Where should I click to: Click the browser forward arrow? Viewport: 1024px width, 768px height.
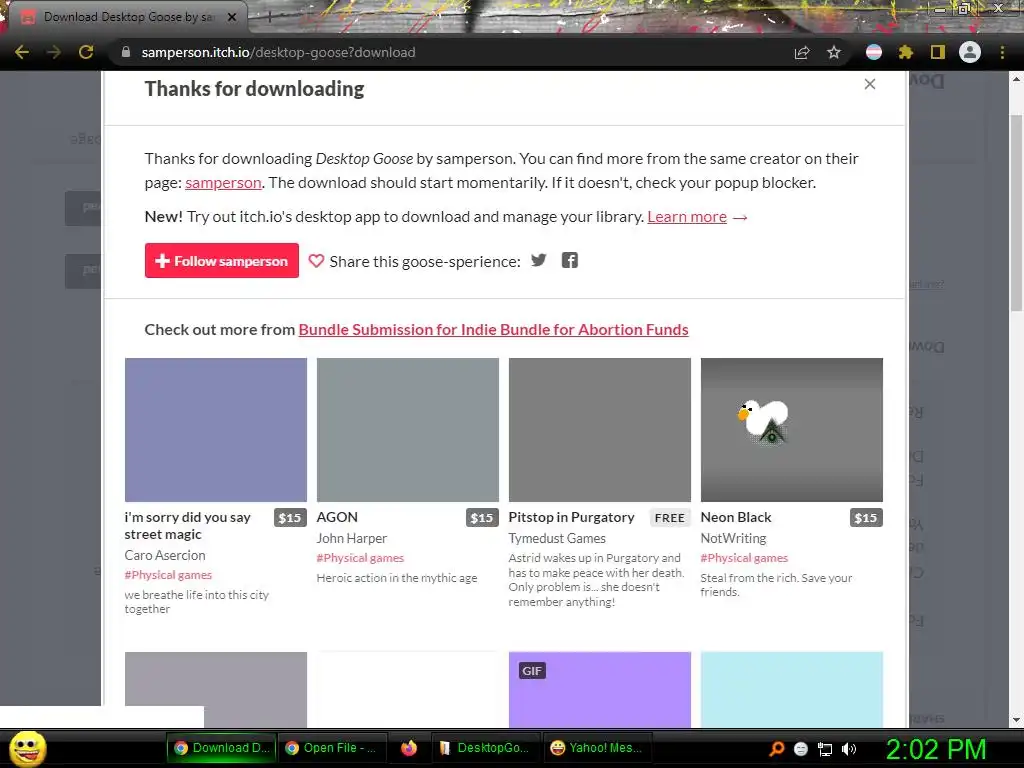(x=54, y=52)
